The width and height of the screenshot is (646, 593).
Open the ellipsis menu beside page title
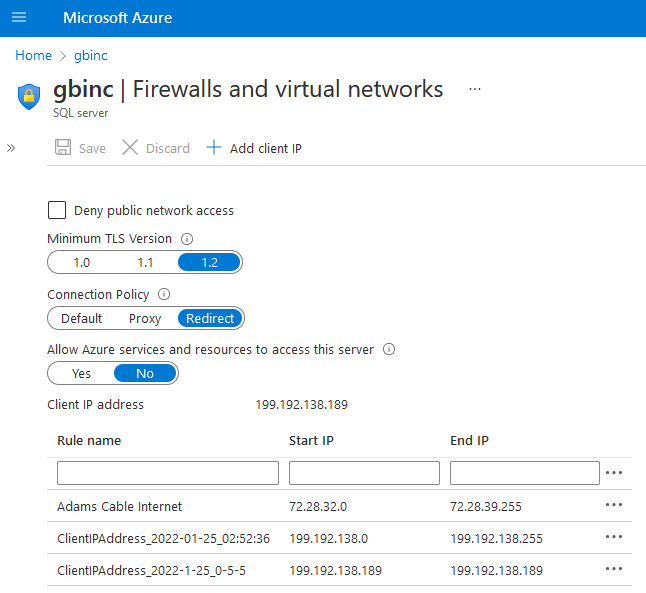[x=475, y=89]
